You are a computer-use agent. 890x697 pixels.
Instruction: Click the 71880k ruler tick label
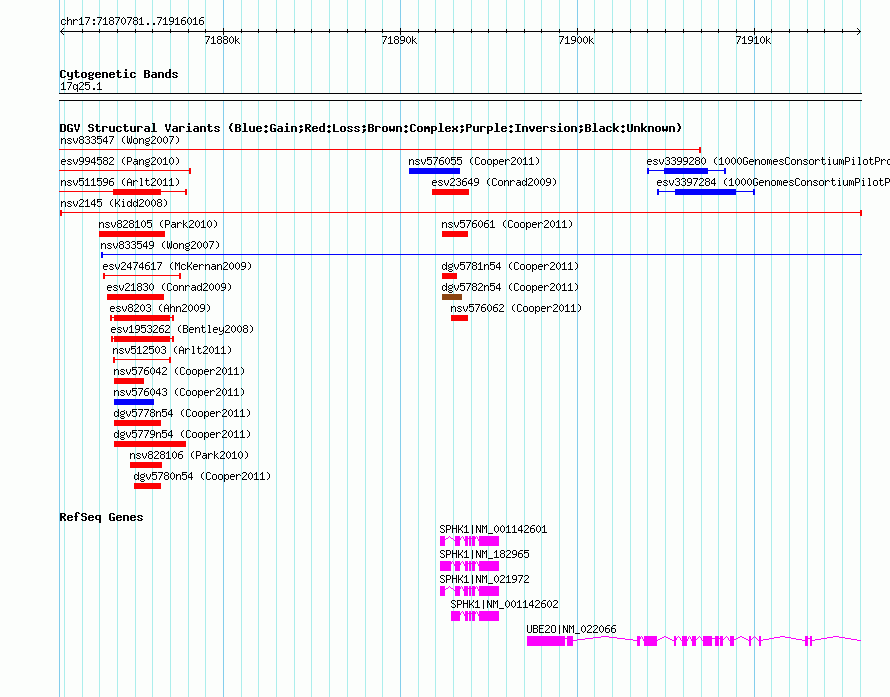[222, 40]
